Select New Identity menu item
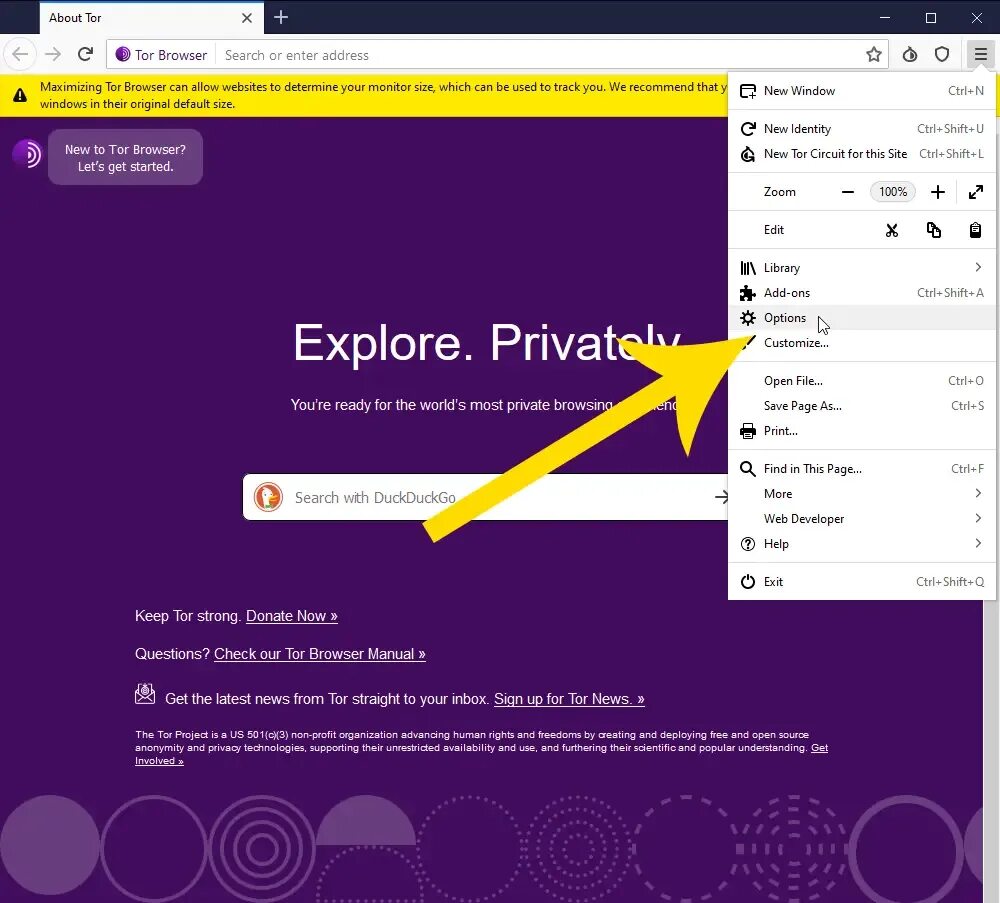 (x=862, y=129)
